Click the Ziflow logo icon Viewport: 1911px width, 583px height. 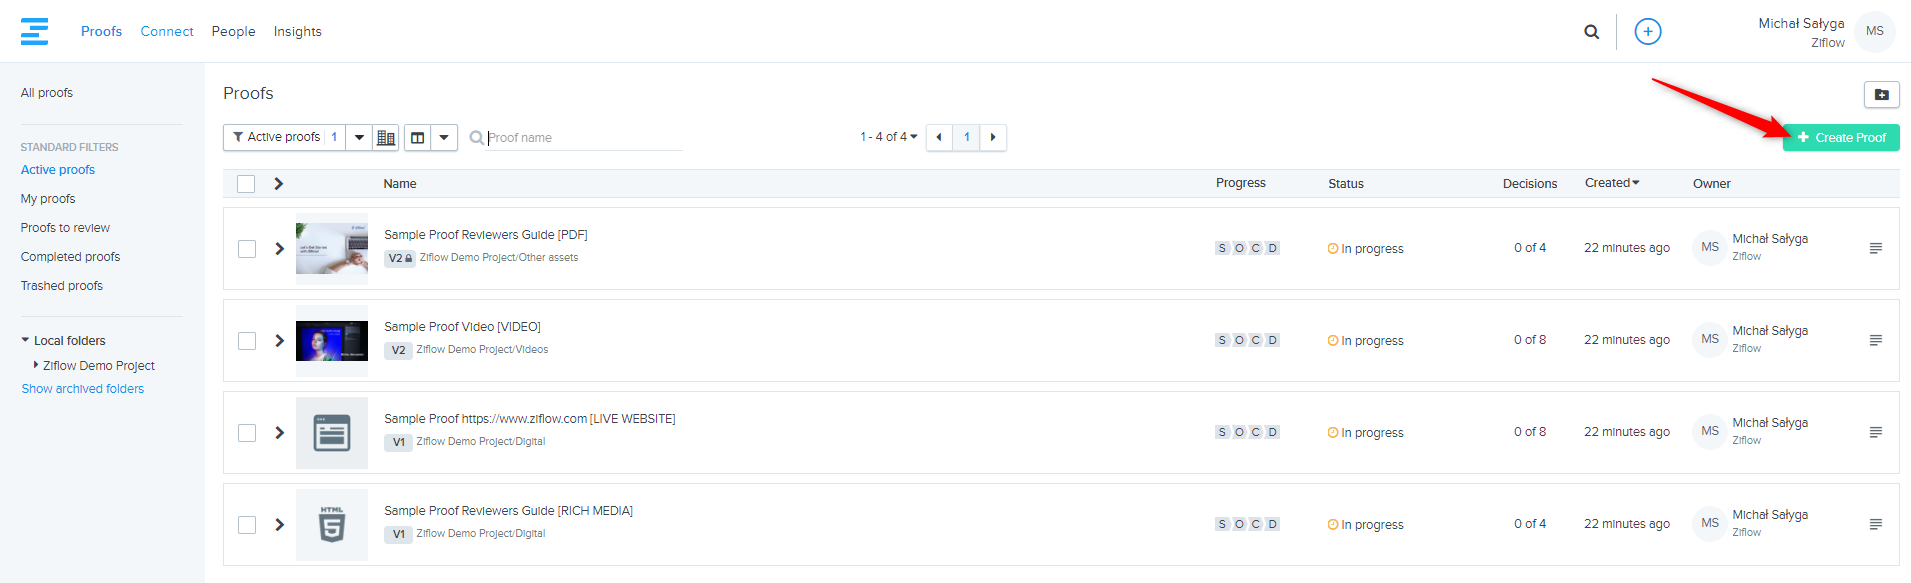click(x=34, y=31)
